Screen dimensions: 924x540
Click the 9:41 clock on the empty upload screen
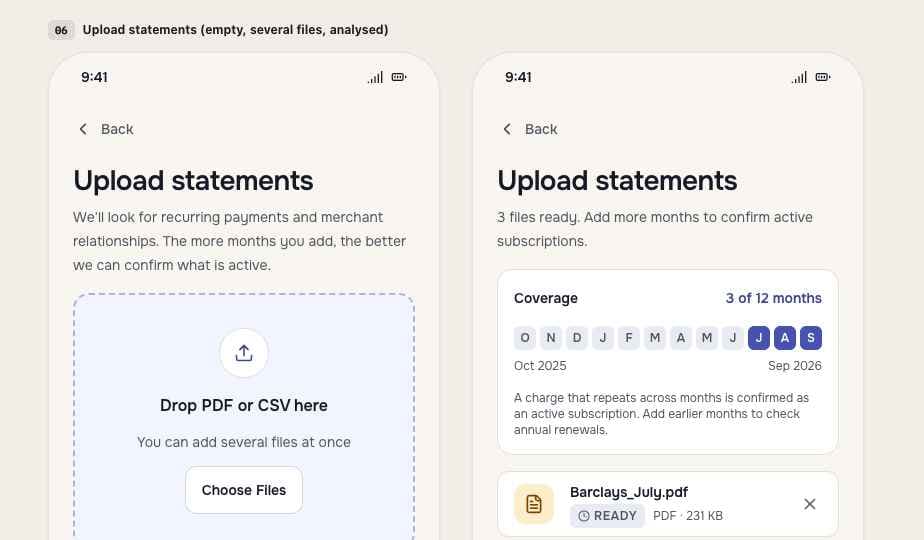[94, 77]
